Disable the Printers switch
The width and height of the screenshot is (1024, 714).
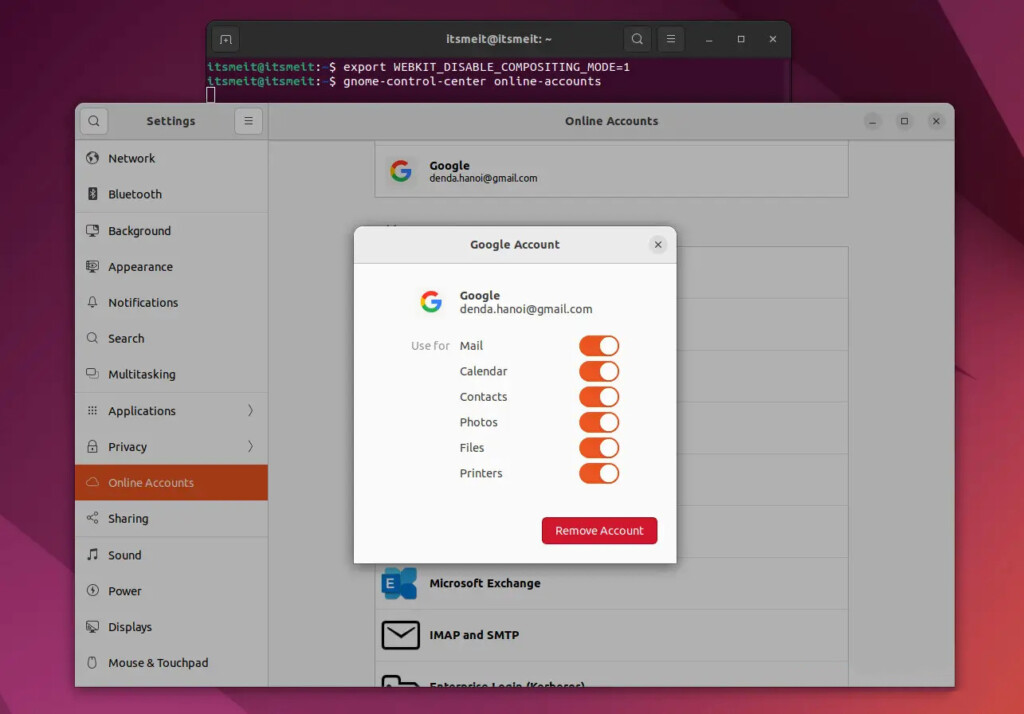(598, 473)
